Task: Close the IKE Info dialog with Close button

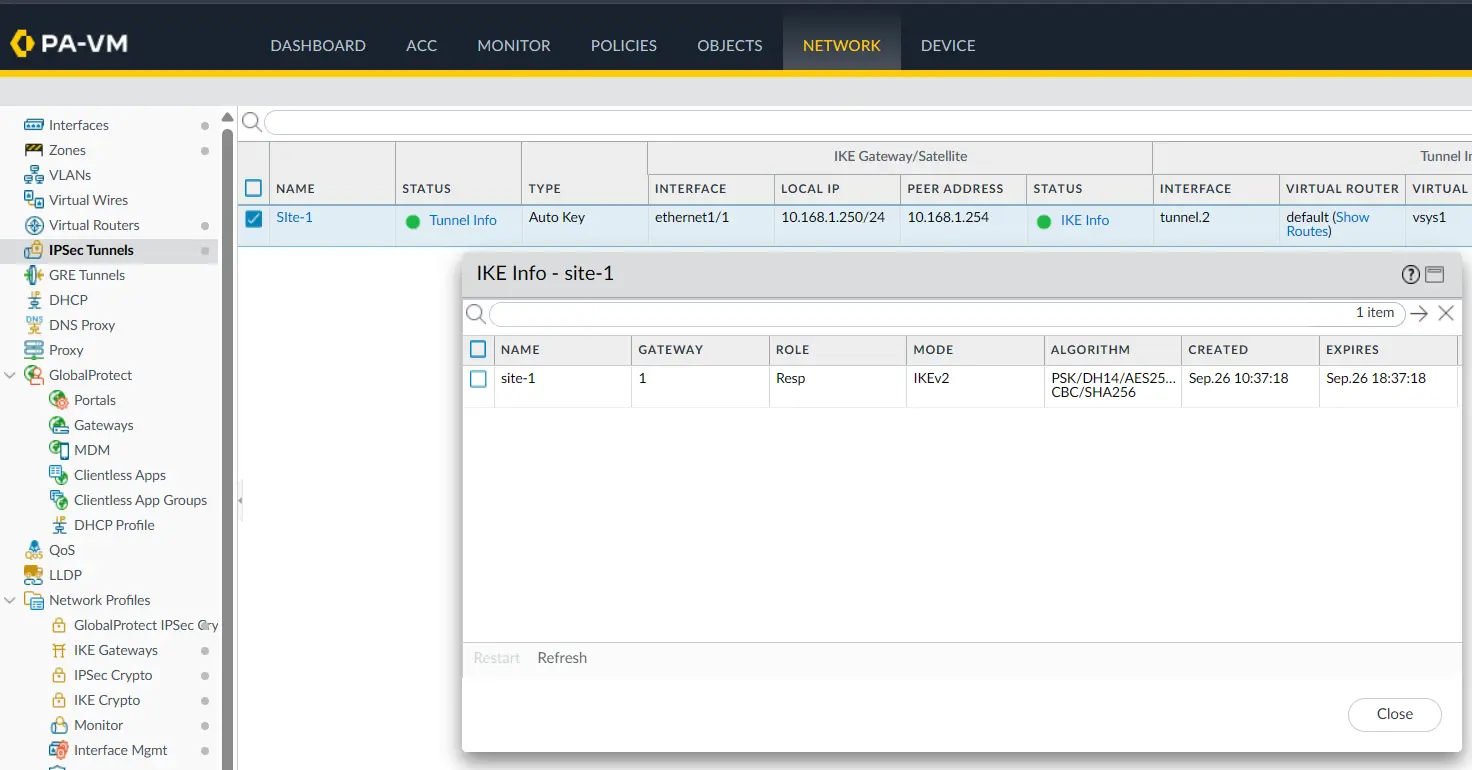Action: pyautogui.click(x=1395, y=714)
